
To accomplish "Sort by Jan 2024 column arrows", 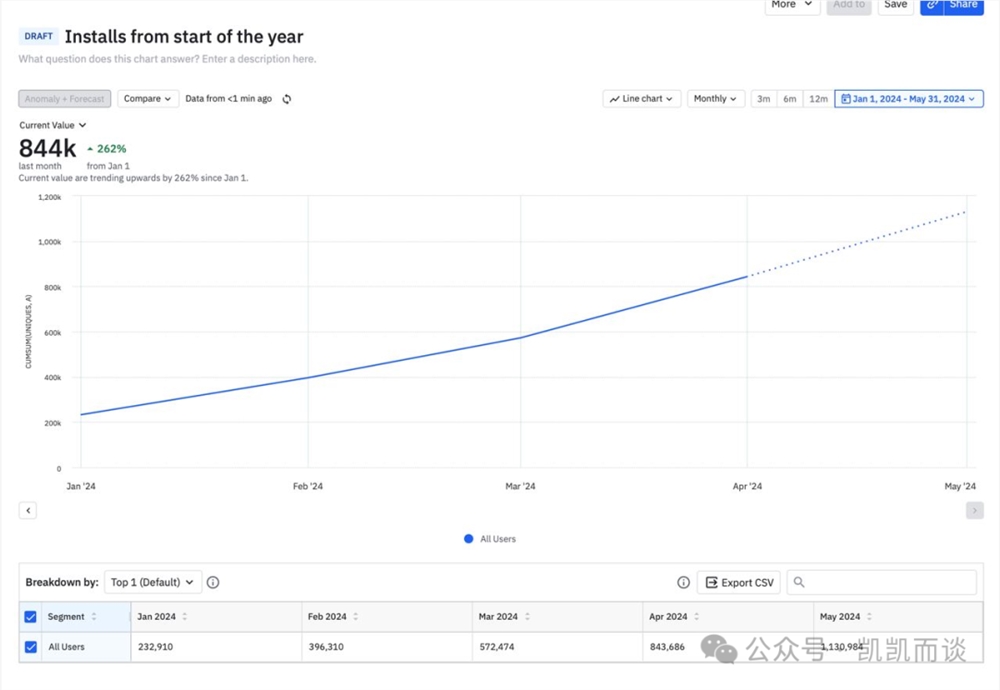I will click(185, 617).
